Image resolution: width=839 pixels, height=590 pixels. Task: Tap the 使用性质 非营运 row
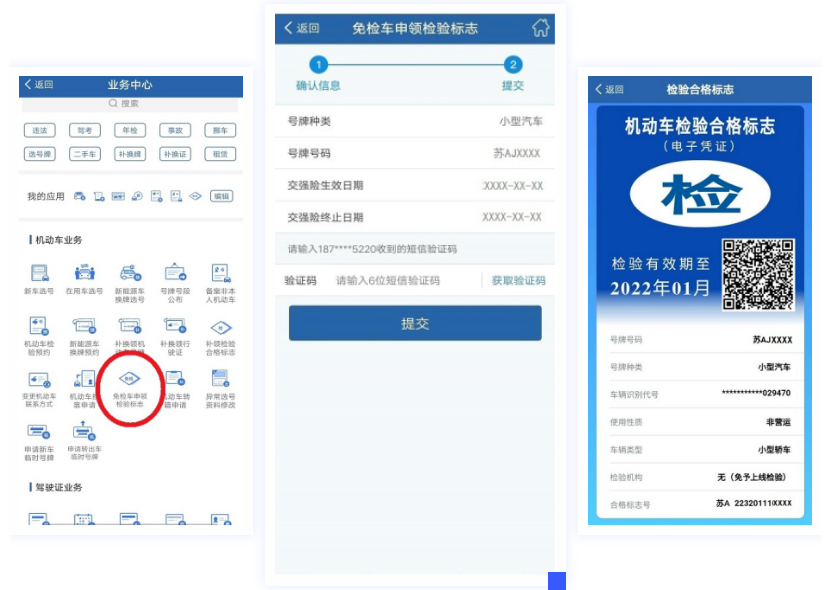(x=700, y=422)
